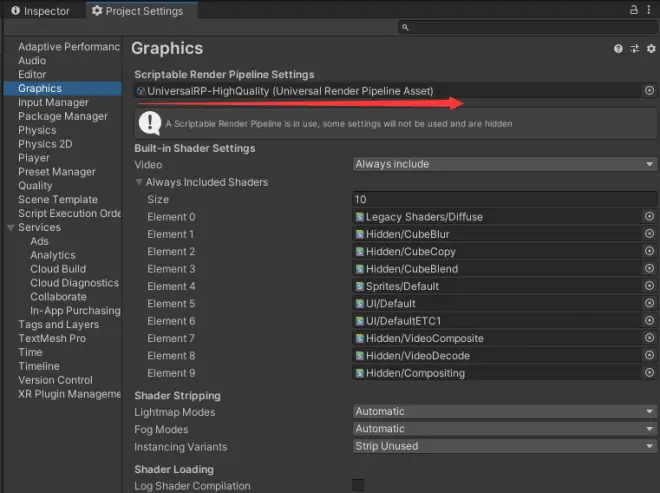This screenshot has width=660, height=493.
Task: Open the Ads service settings
Action: 39,241
